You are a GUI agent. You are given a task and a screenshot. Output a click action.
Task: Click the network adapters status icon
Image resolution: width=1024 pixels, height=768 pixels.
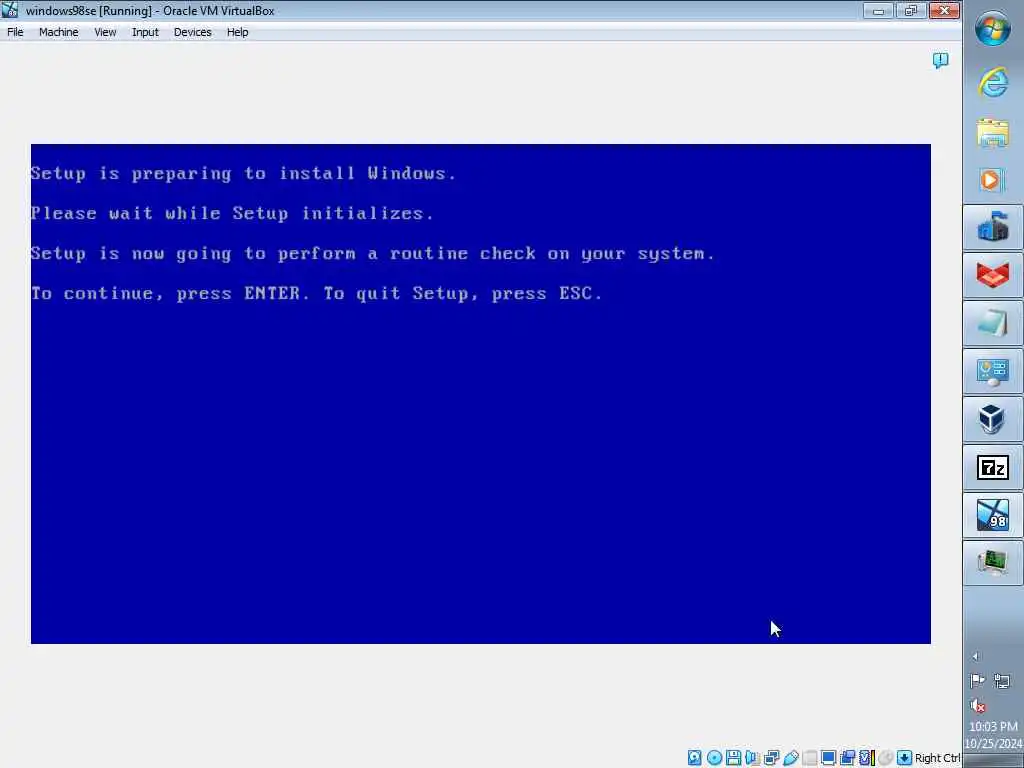point(772,758)
